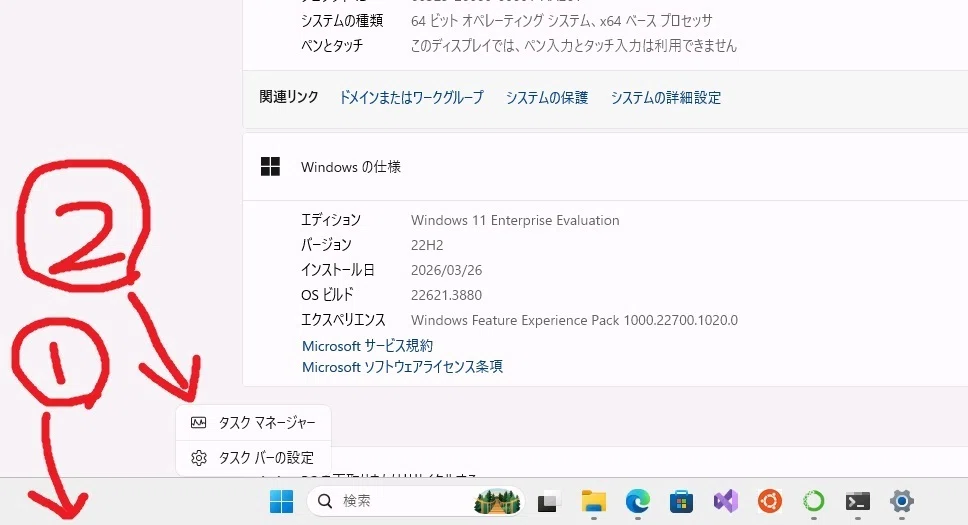
Task: Launch Visual Studio from the taskbar
Action: (726, 502)
